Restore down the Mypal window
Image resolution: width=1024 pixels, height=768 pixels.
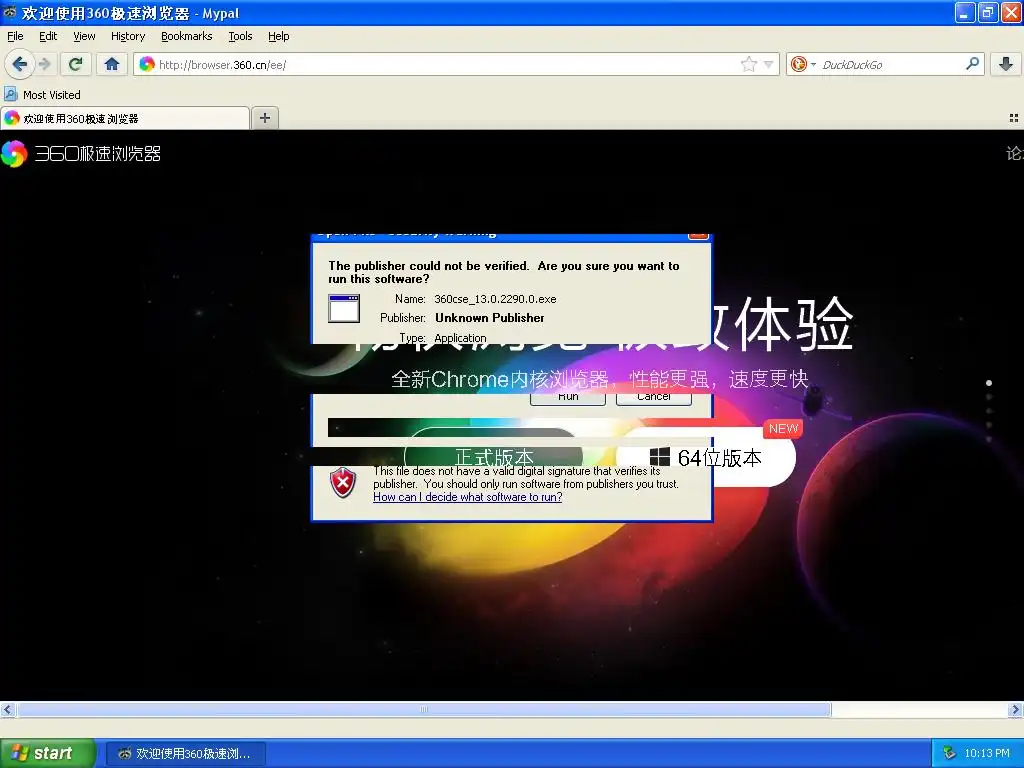(988, 12)
